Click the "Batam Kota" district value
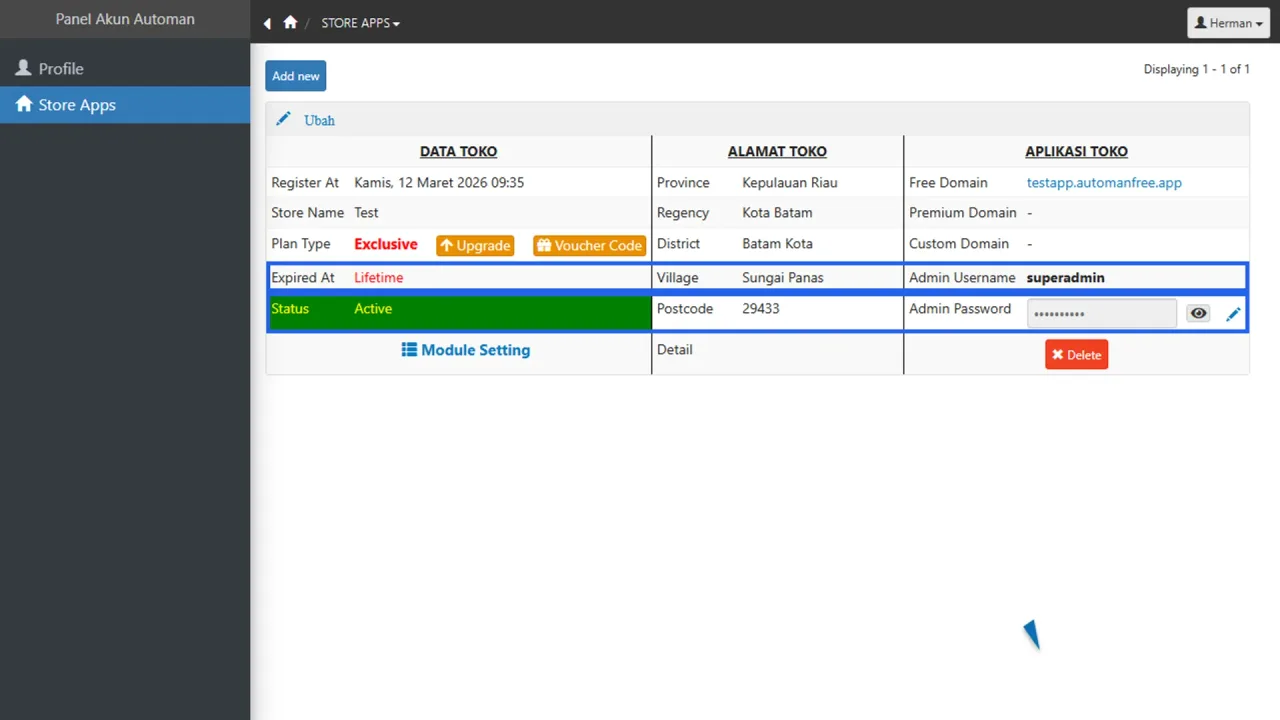1280x720 pixels. click(777, 244)
